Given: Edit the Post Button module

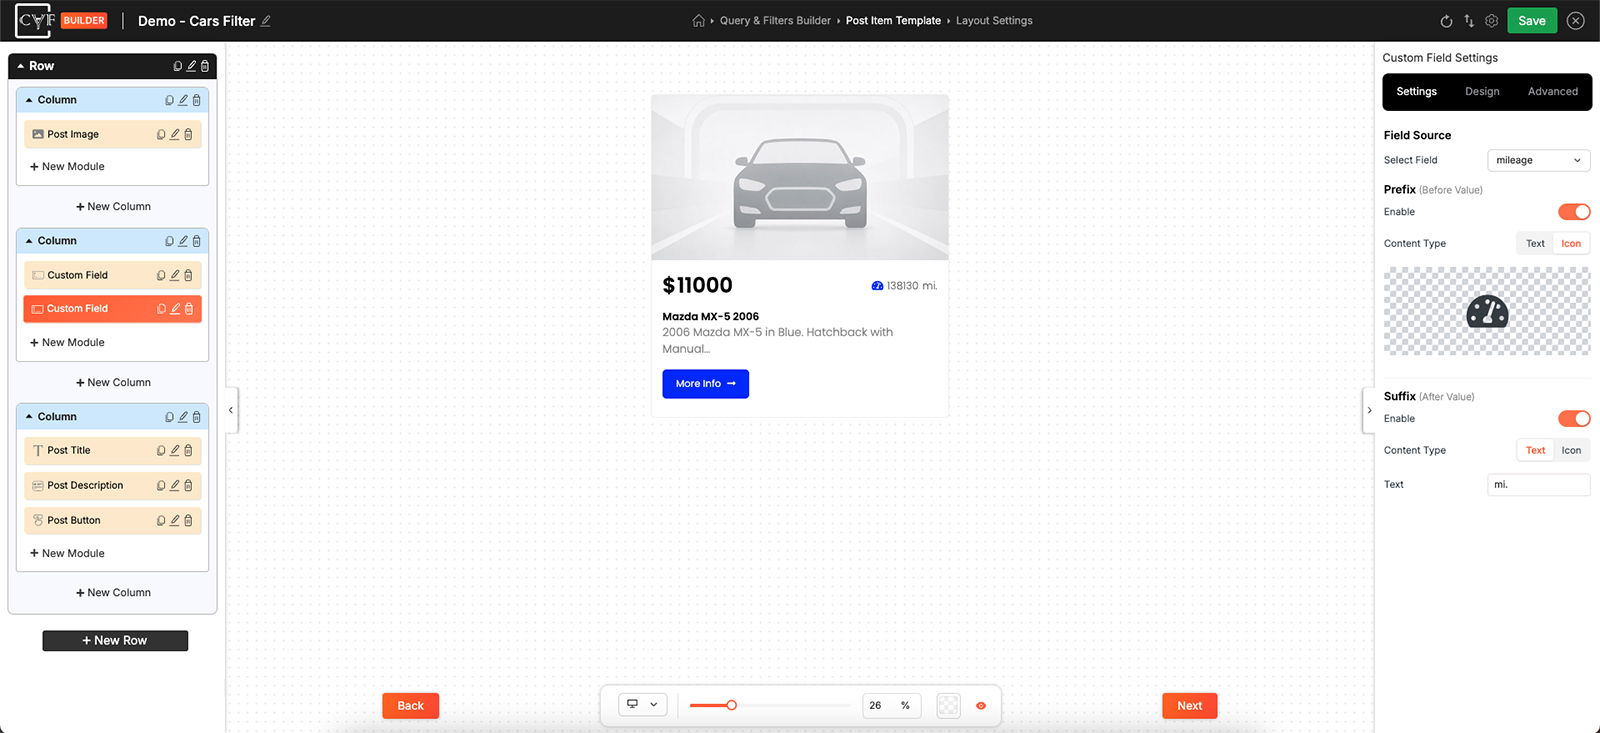Looking at the screenshot, I should (175, 521).
